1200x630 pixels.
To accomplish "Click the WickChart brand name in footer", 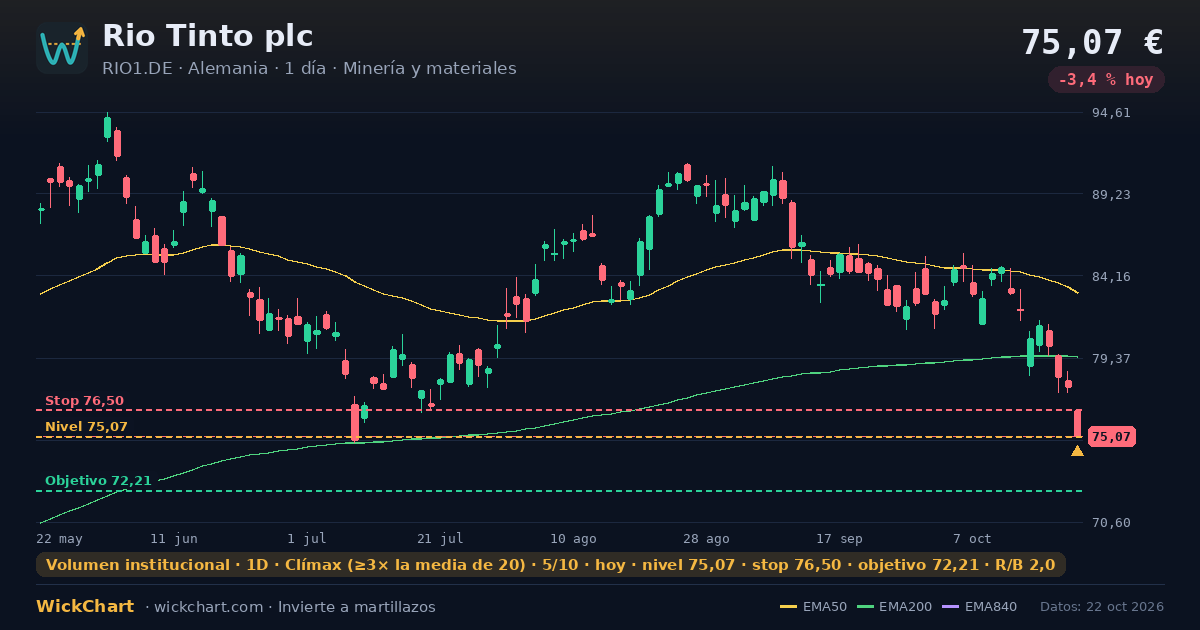I will coord(85,607).
